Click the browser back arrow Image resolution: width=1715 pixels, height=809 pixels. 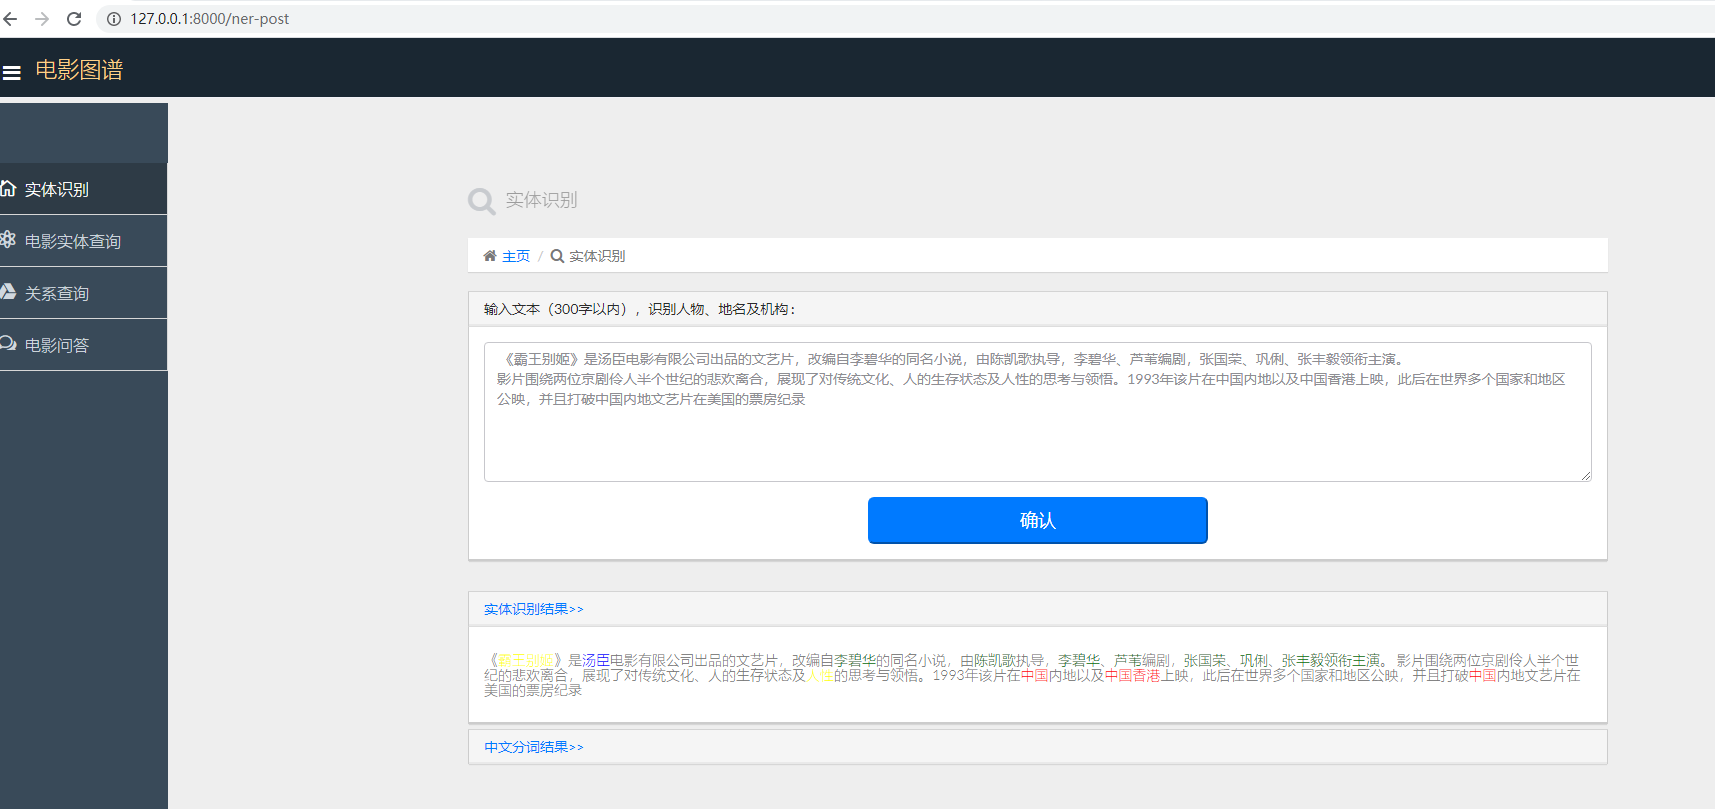click(x=11, y=19)
